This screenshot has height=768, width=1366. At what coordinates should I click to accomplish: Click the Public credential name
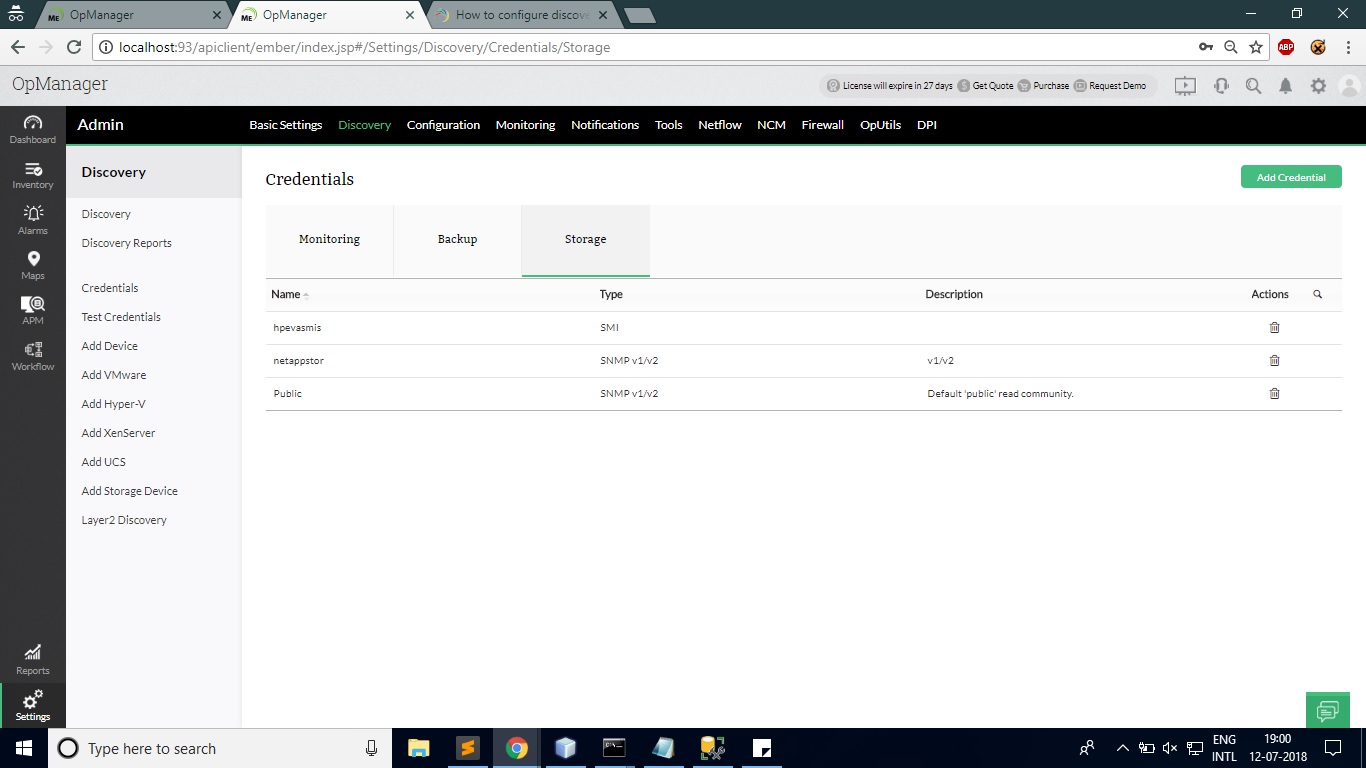288,393
